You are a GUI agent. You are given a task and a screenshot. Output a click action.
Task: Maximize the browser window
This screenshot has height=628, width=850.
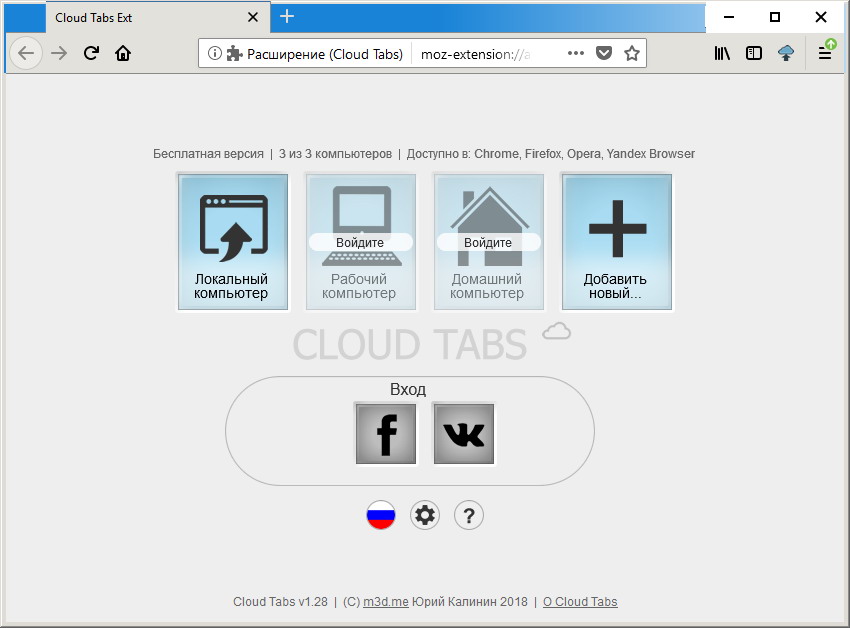tap(775, 17)
